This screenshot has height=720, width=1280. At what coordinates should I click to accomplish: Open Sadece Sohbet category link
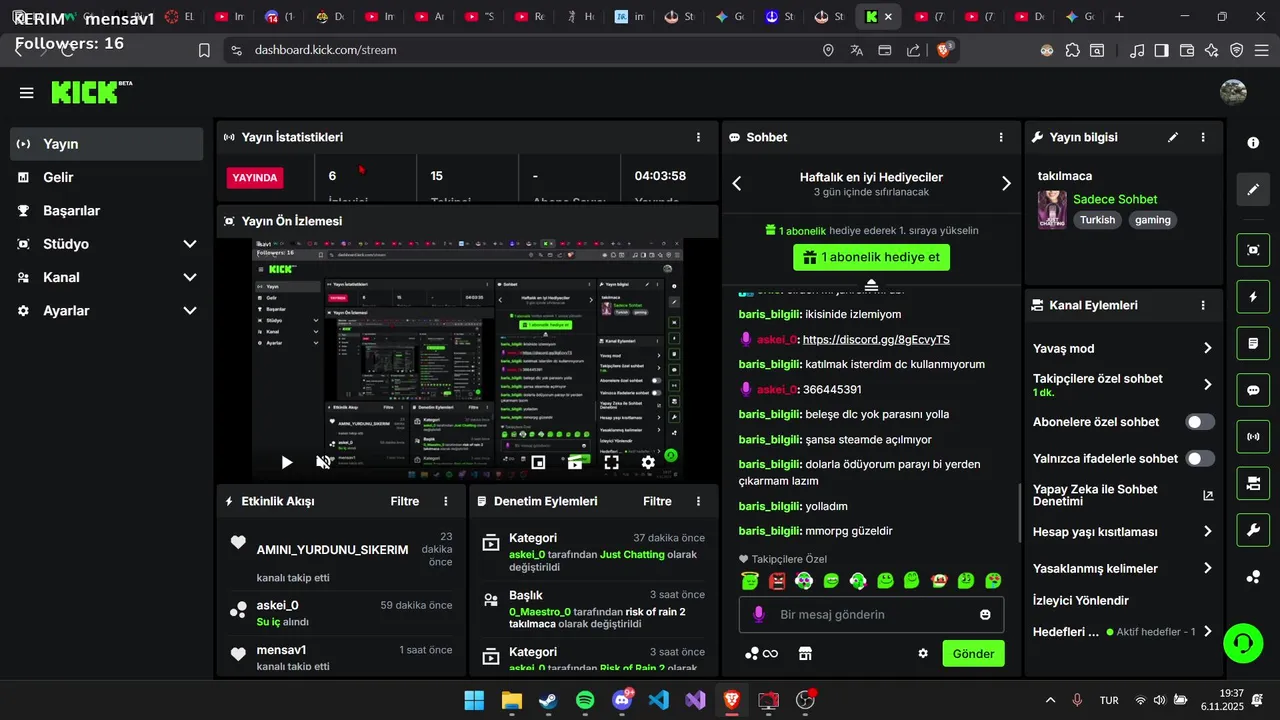(x=1115, y=199)
